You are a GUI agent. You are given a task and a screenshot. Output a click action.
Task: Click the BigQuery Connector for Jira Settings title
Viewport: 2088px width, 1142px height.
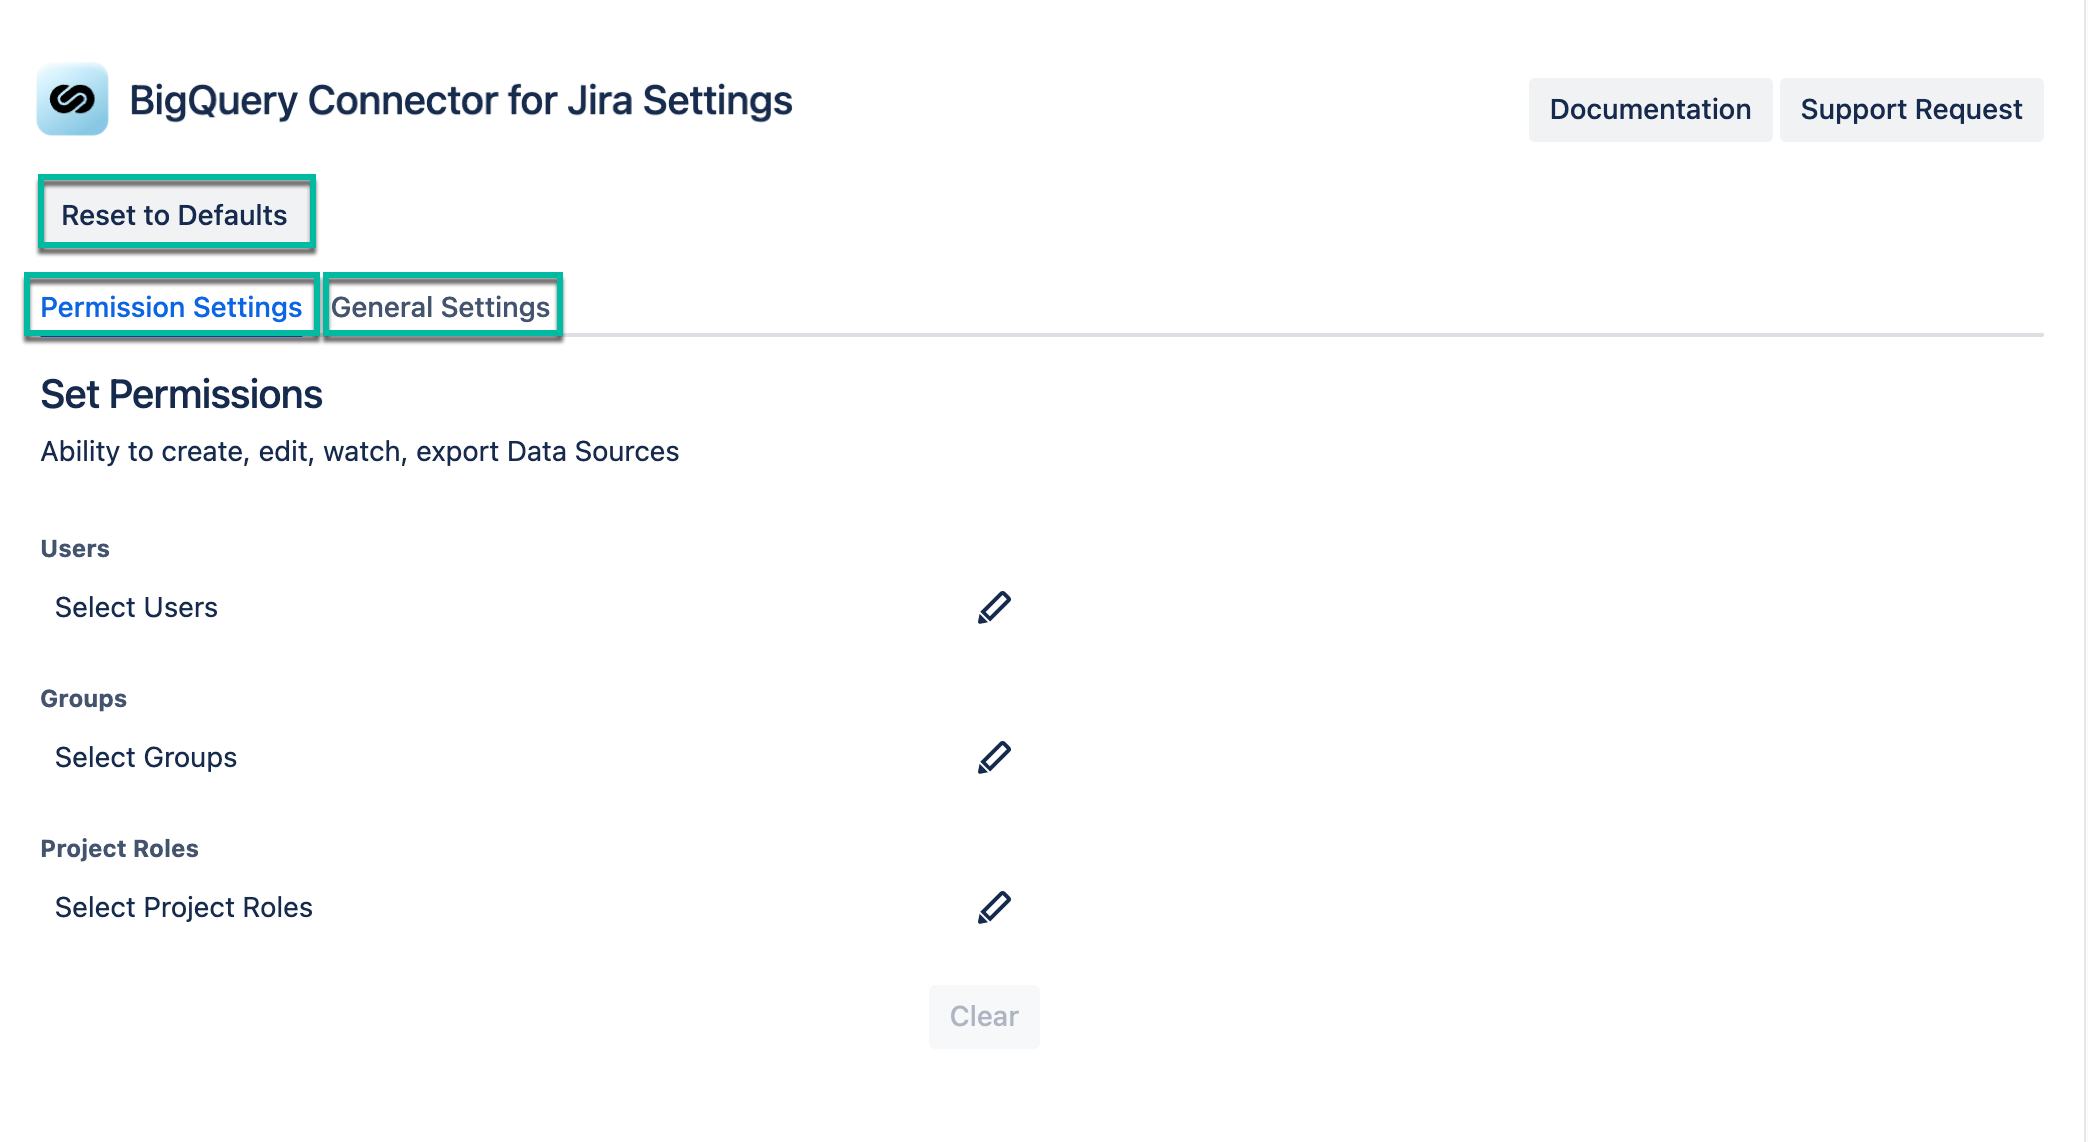(460, 100)
